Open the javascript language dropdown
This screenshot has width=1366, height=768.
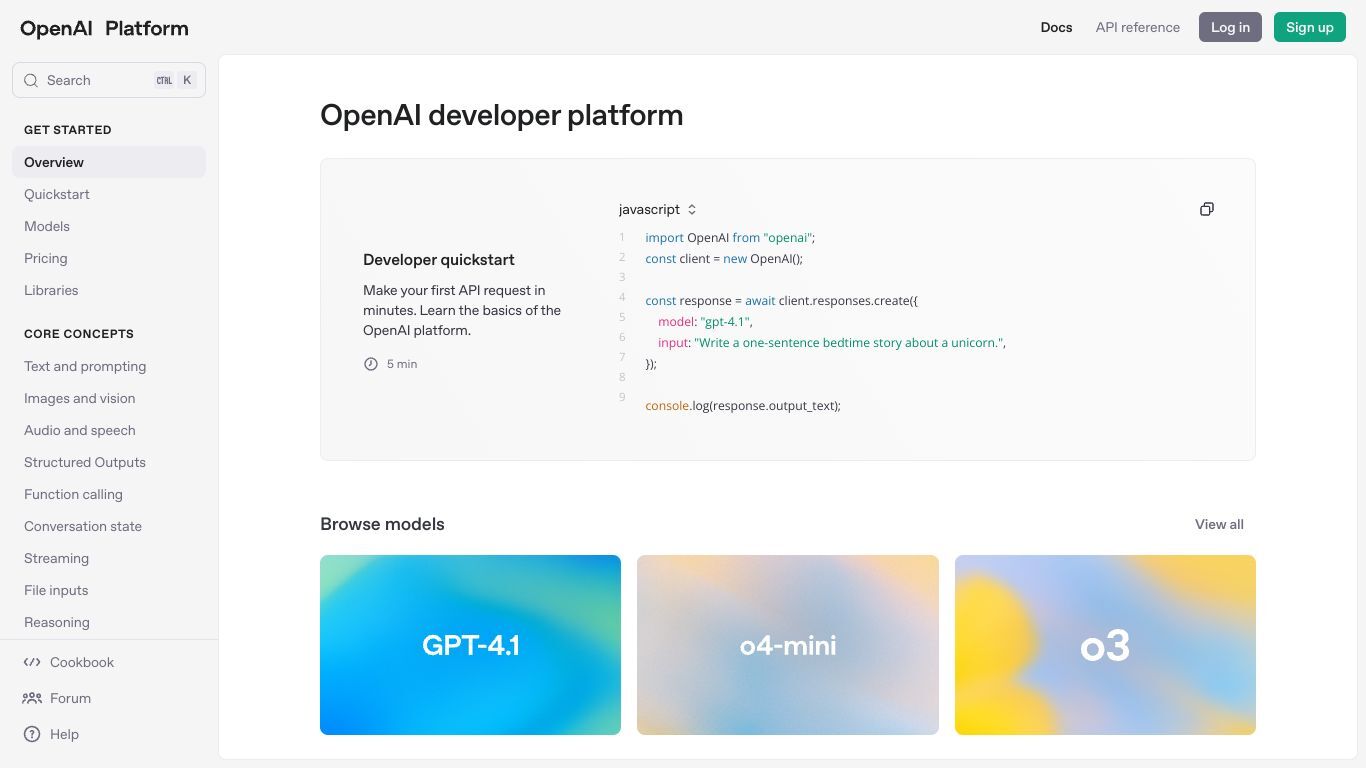[658, 209]
